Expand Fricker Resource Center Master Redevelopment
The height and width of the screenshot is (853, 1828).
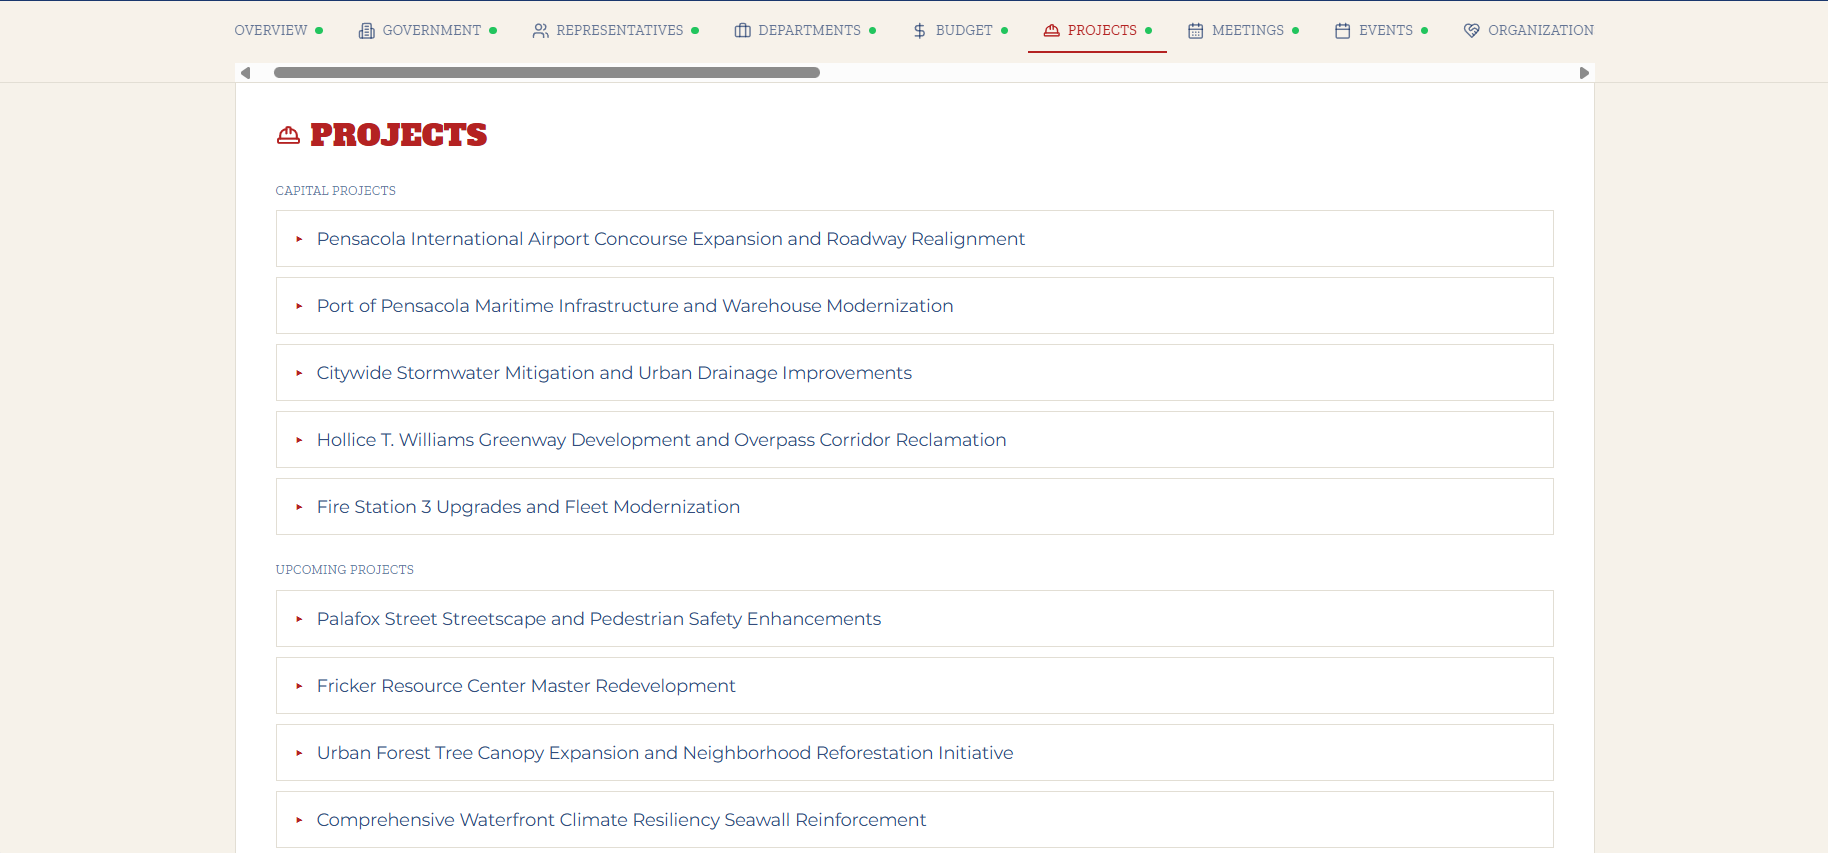click(x=914, y=686)
